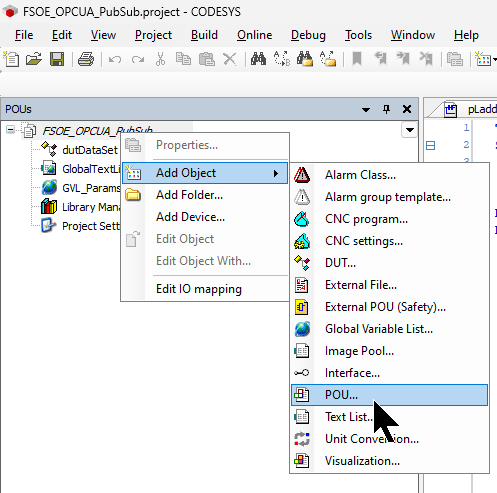Viewport: 497px width, 493px height.
Task: Open the Online menu
Action: click(x=255, y=35)
